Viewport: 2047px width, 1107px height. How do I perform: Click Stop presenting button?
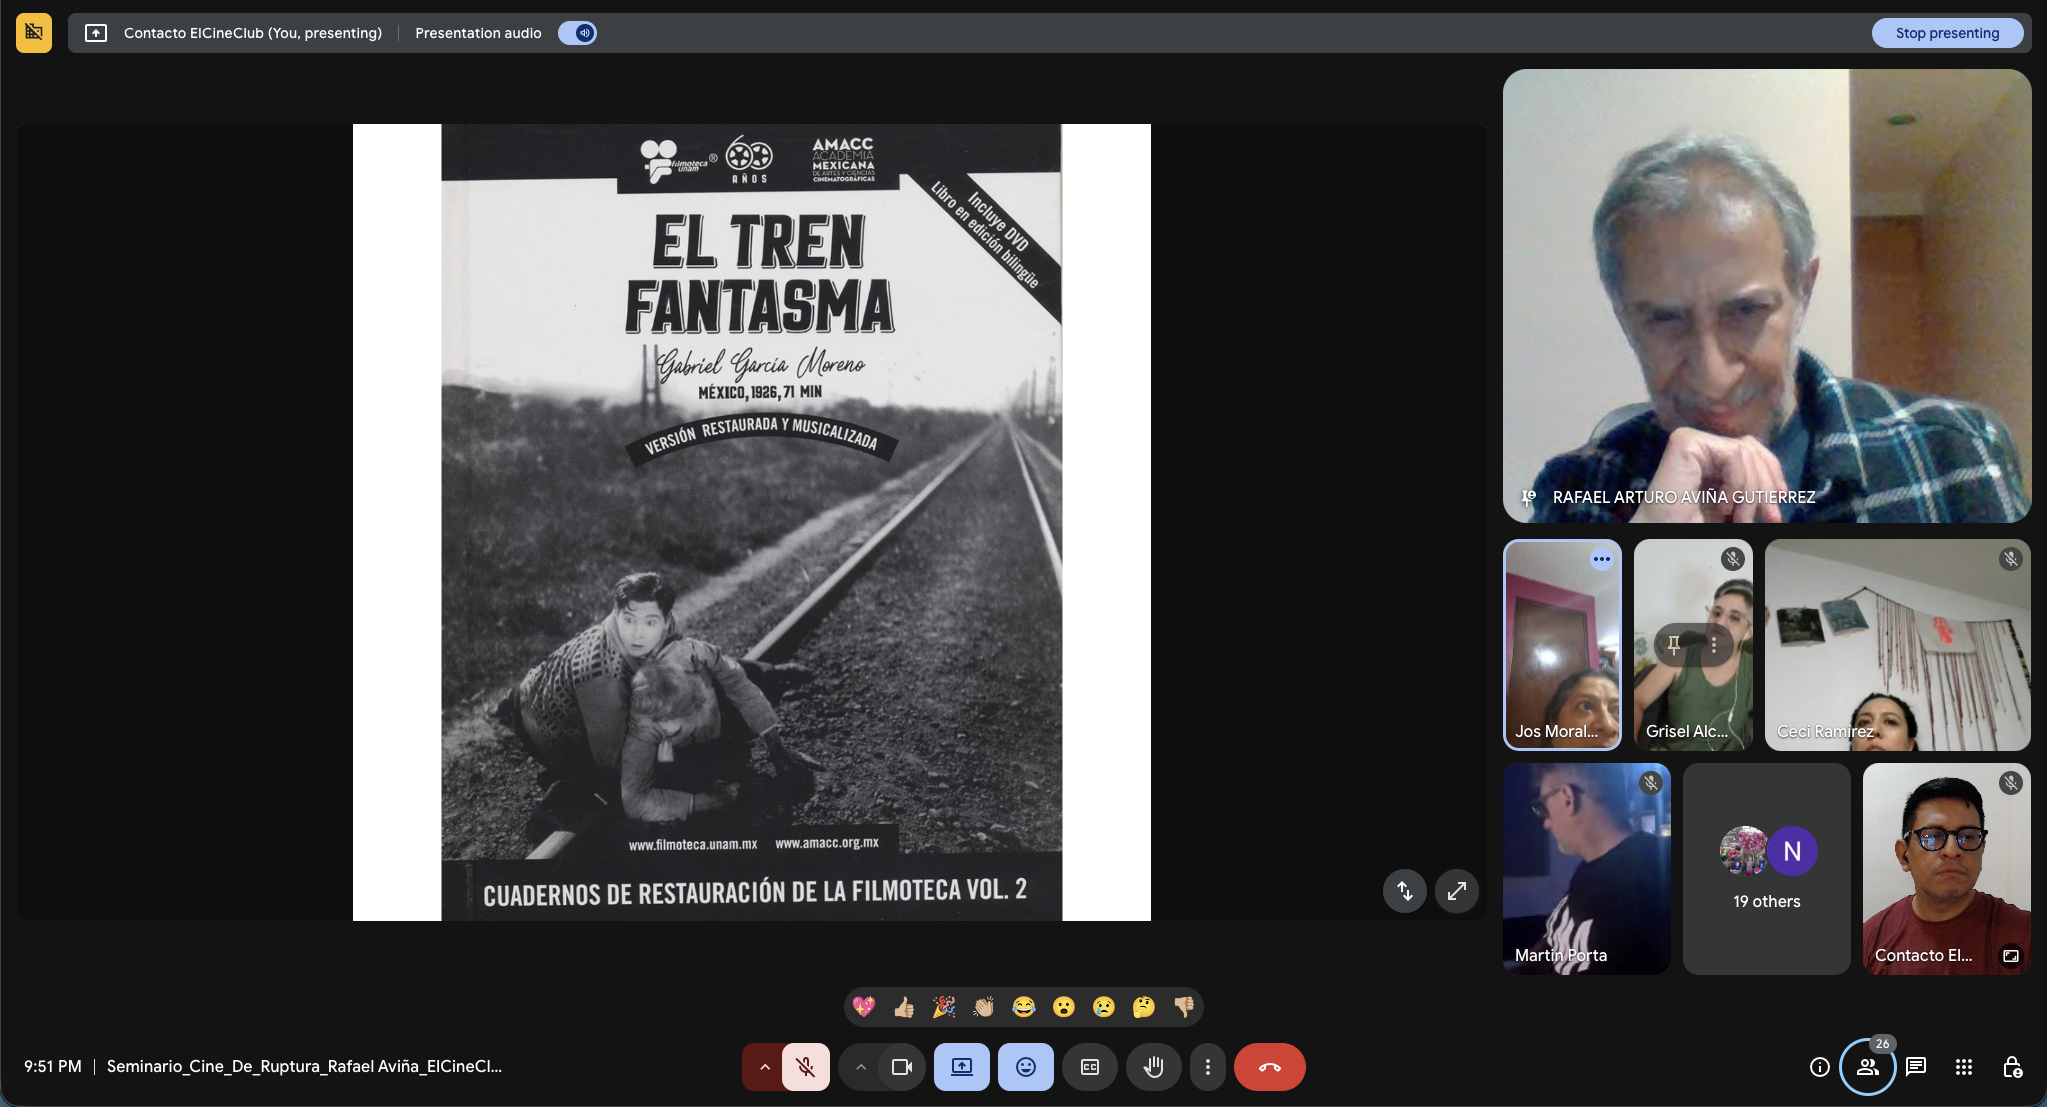pos(1946,33)
